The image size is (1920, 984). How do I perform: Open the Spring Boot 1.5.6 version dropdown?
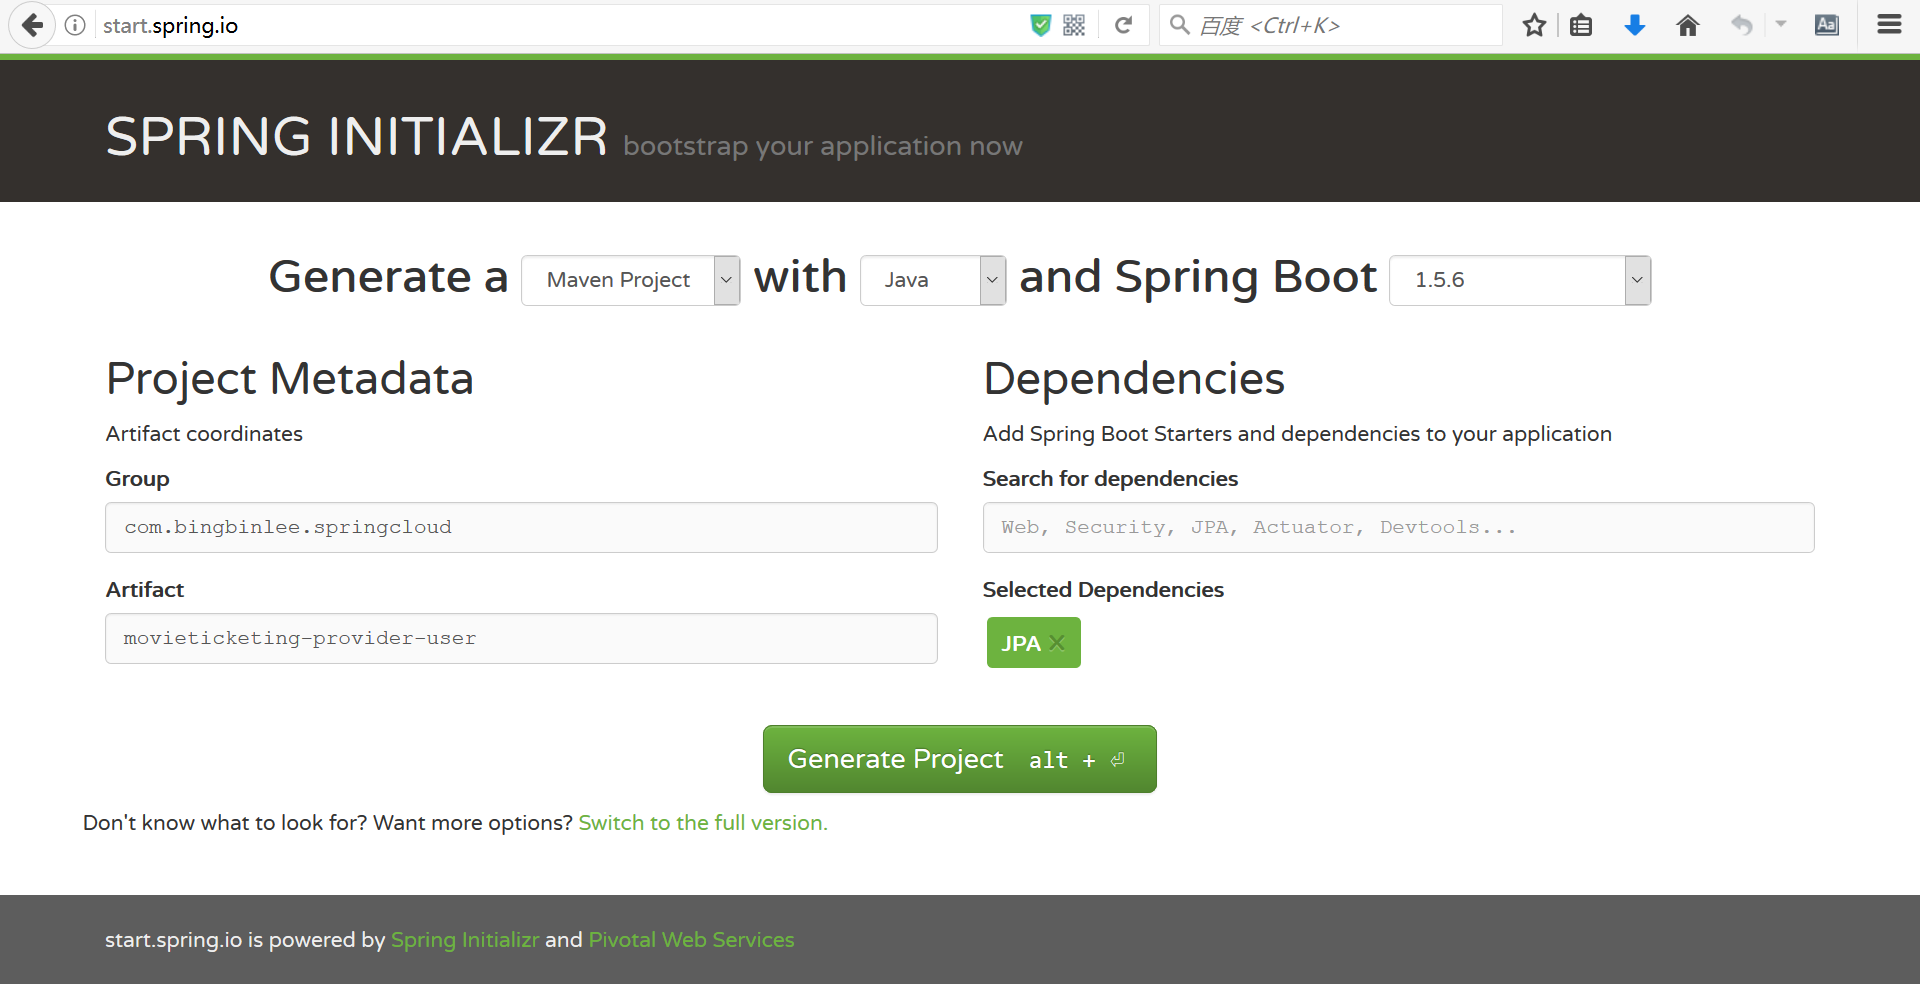pos(1520,280)
